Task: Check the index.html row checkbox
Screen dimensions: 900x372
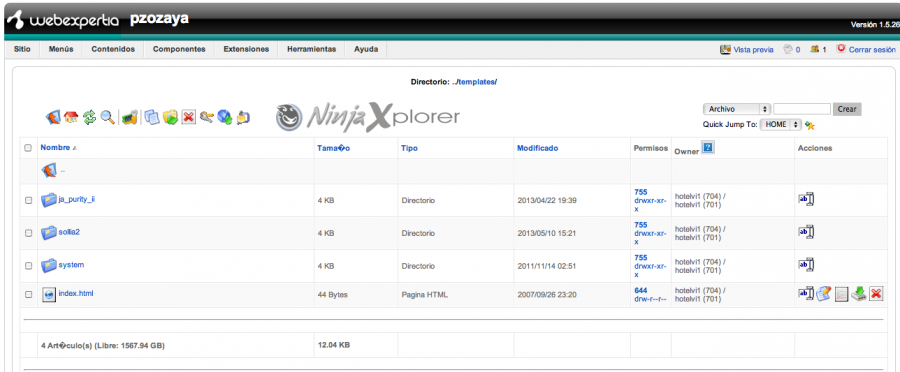Action: [x=28, y=294]
